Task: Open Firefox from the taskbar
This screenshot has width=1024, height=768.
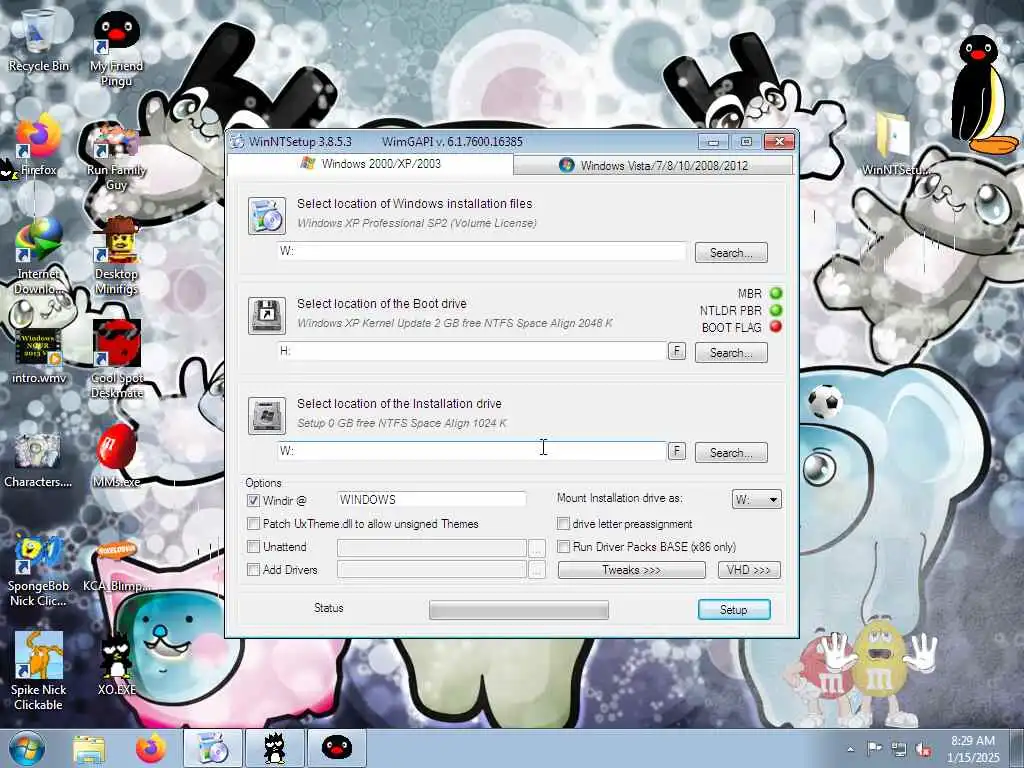Action: (151, 748)
